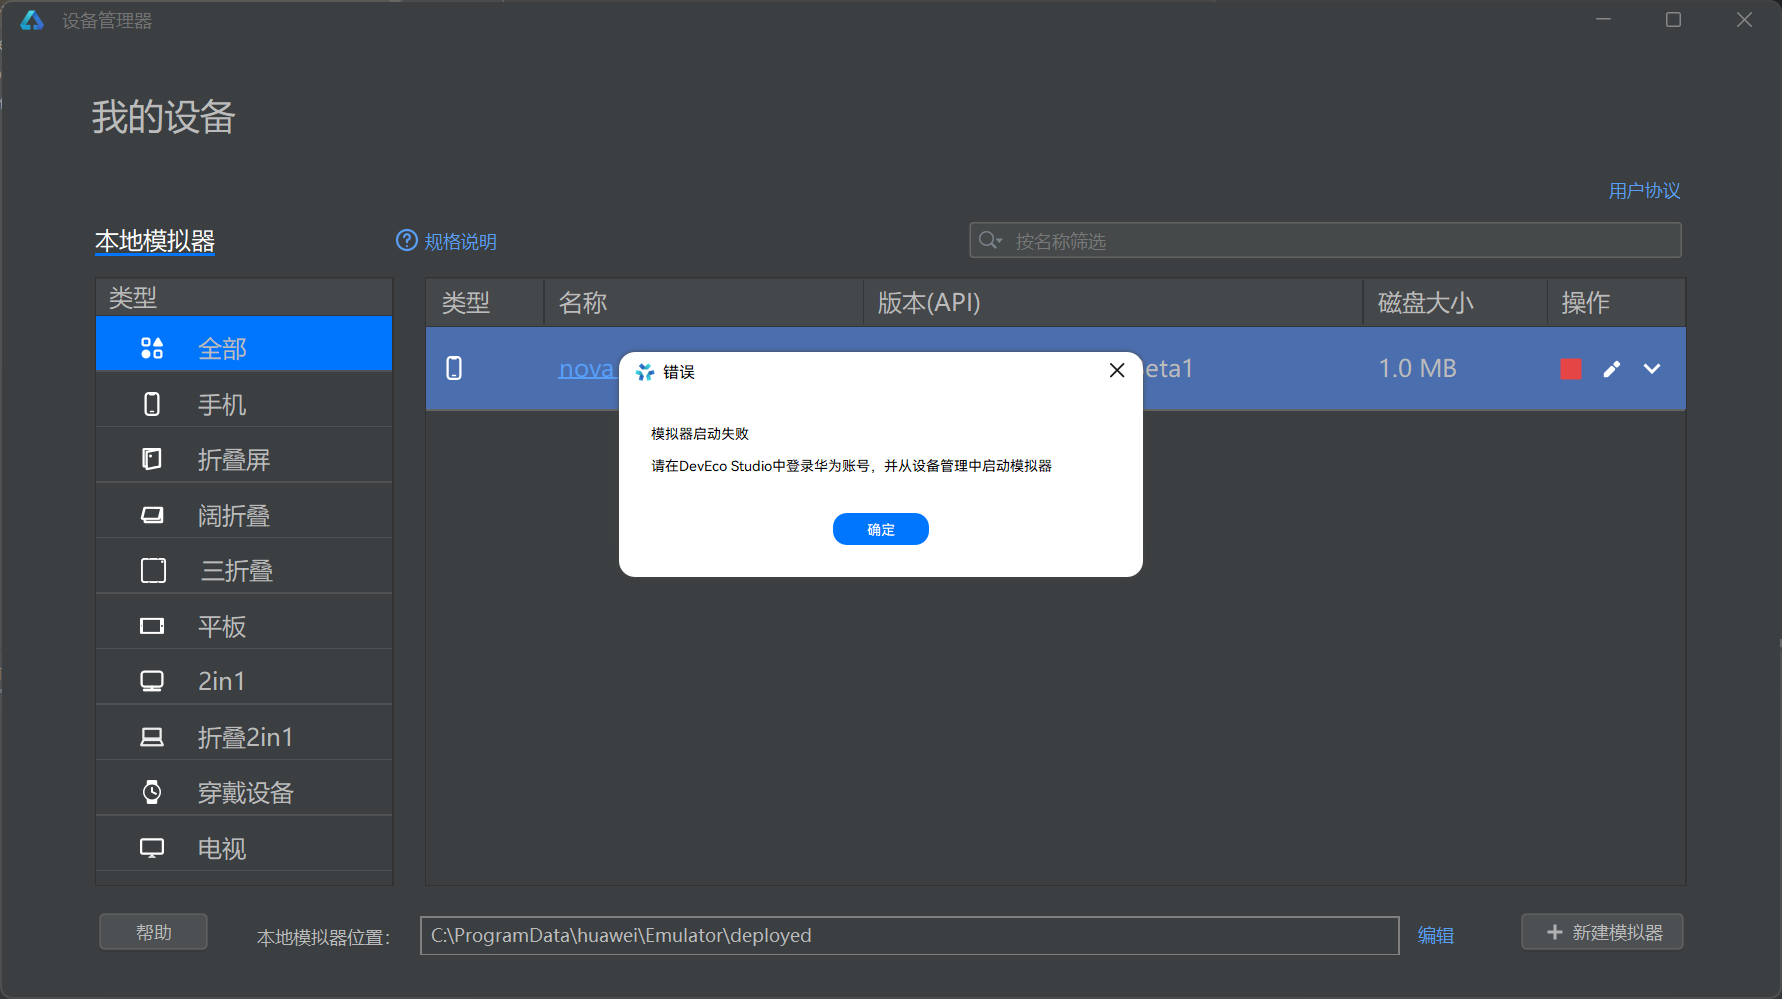Image resolution: width=1782 pixels, height=999 pixels.
Task: Open the 用户协议 user agreement link
Action: pos(1643,191)
